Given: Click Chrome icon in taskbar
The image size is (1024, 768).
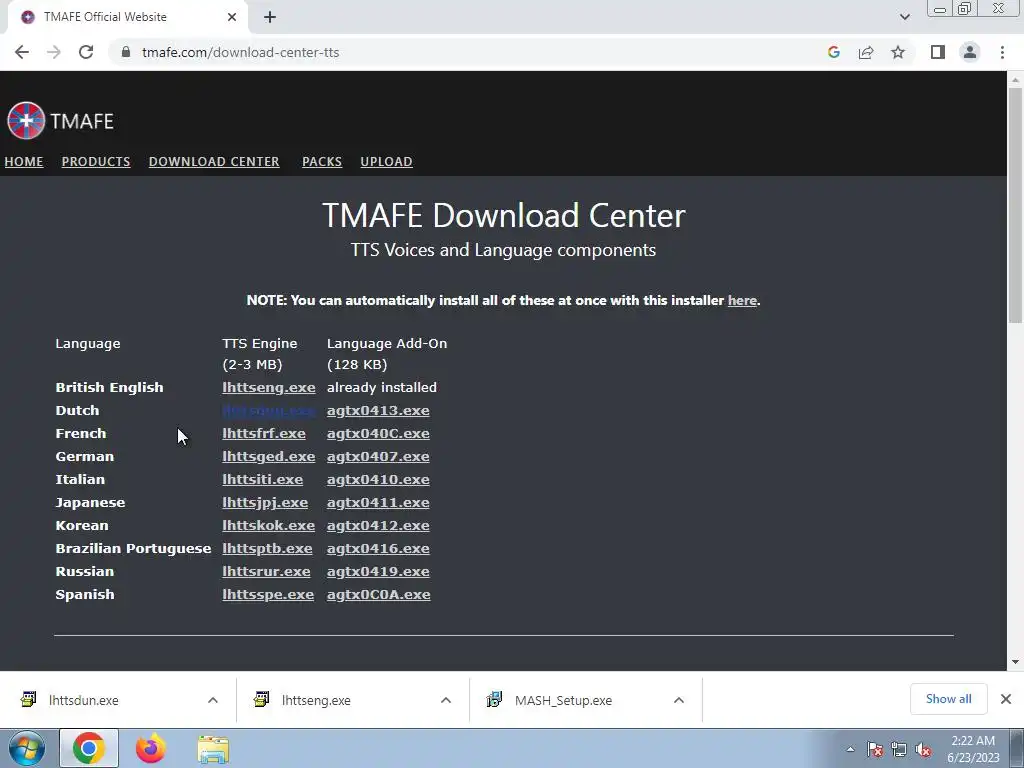Looking at the screenshot, I should 89,748.
